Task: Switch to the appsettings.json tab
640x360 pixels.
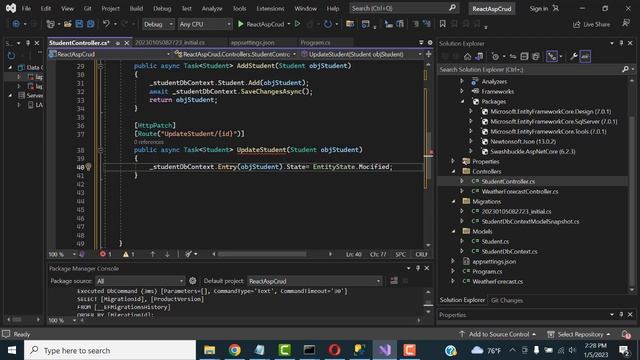Action: [253, 42]
